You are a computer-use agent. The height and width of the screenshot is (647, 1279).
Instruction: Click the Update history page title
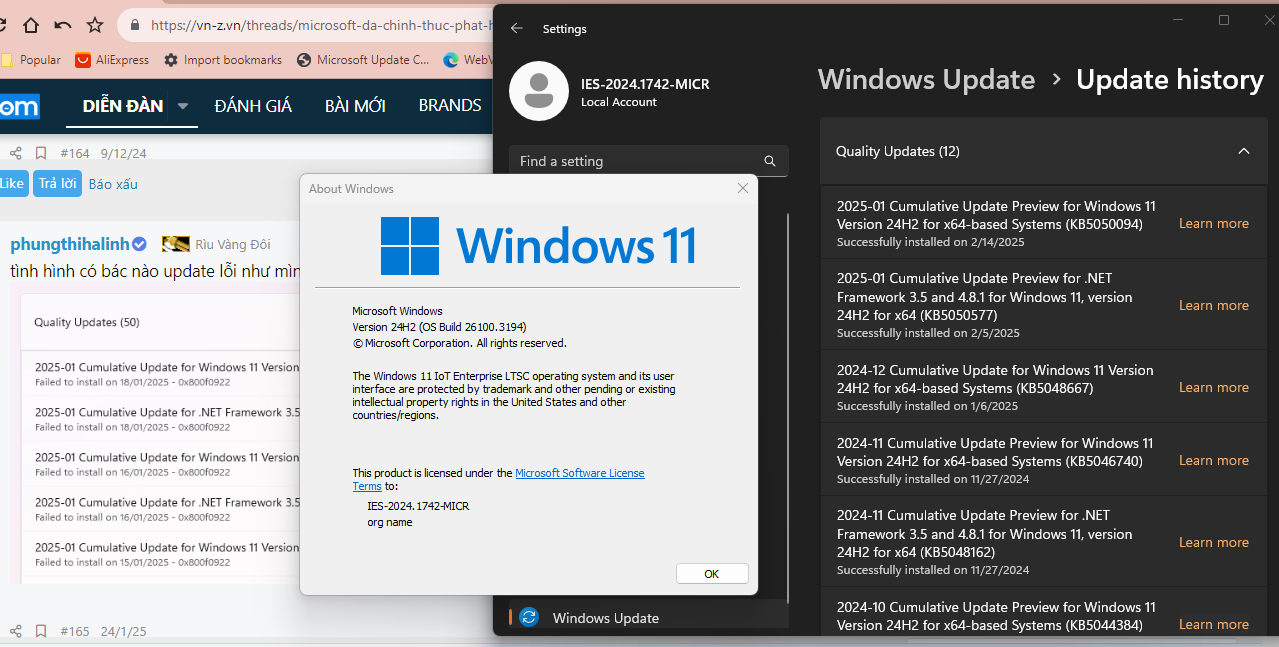tap(1170, 80)
